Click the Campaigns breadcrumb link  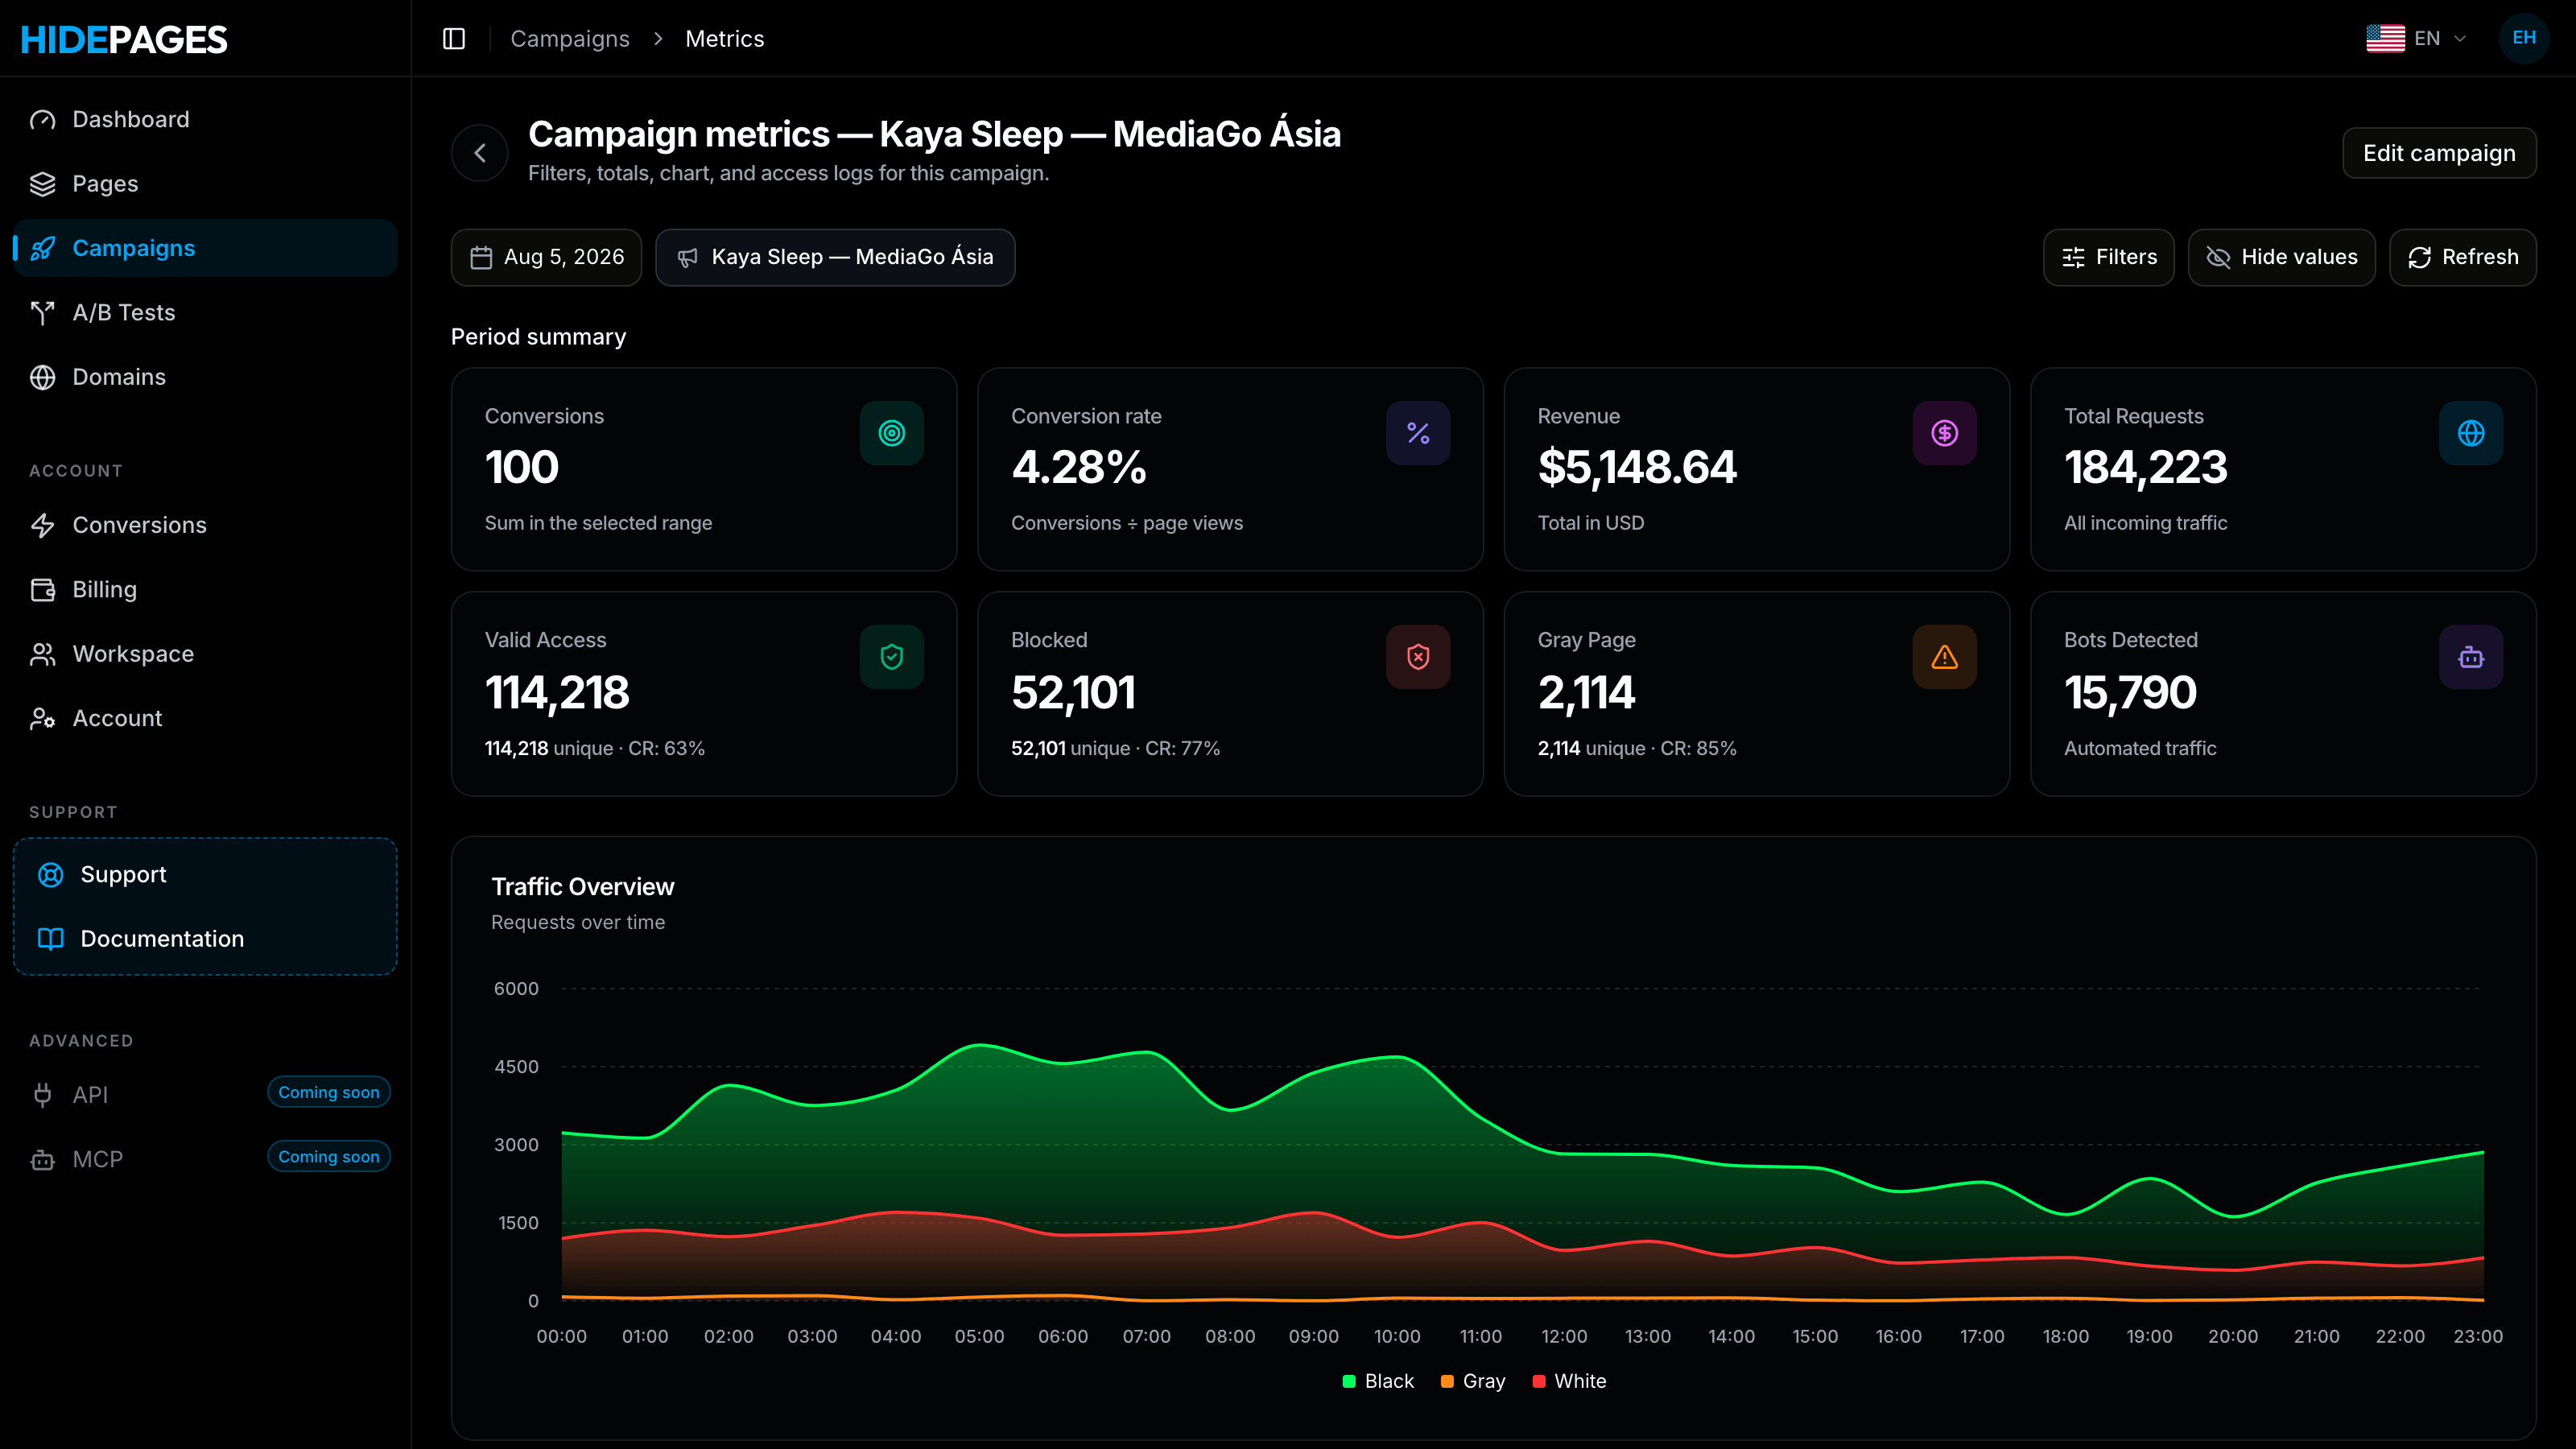[570, 39]
